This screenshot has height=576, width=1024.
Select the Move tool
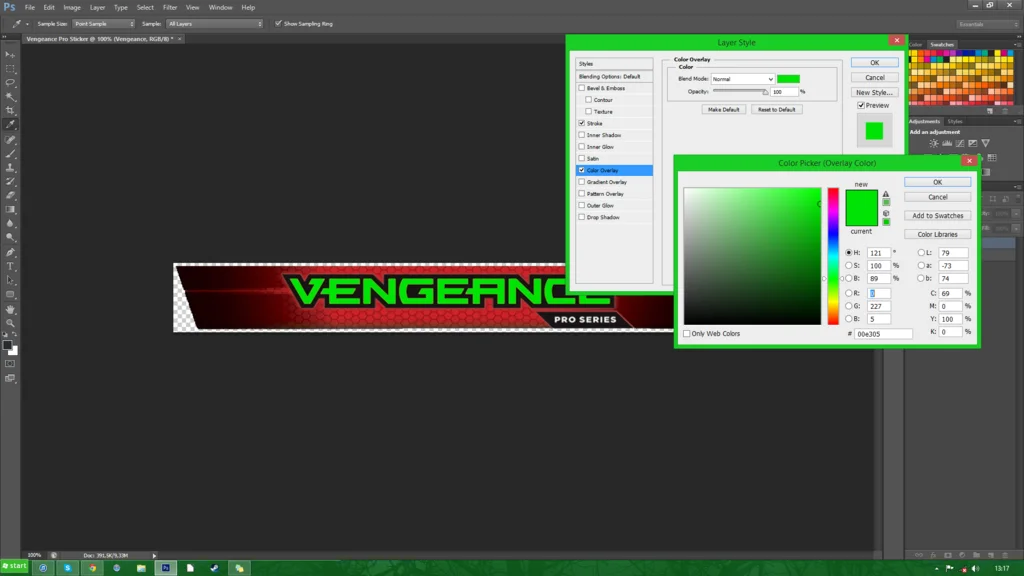10,55
